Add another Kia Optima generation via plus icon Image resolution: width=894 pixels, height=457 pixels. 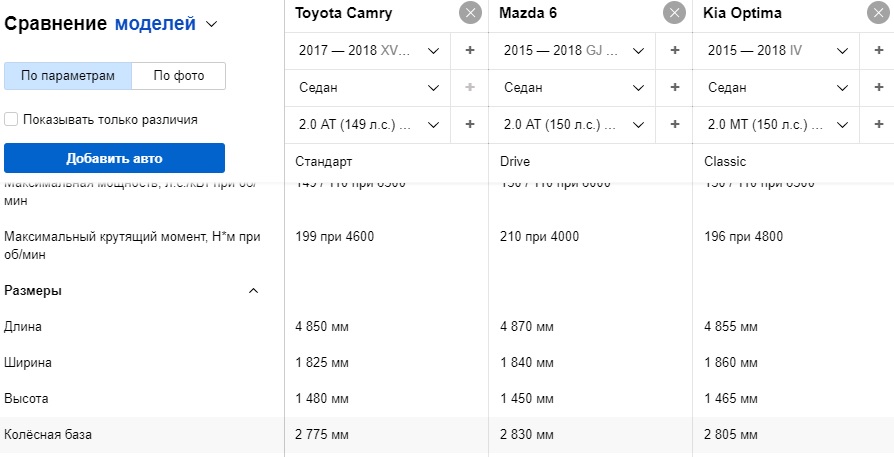pyautogui.click(x=879, y=50)
